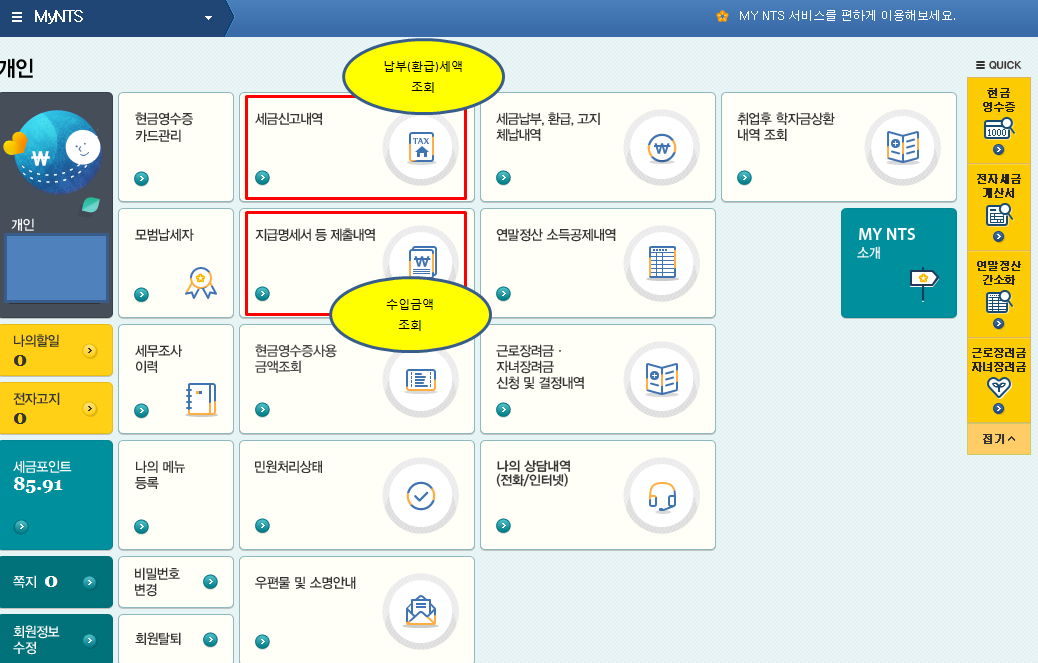Click the 연말정산 소득공제내역 table icon
1038x663 pixels.
point(661,263)
